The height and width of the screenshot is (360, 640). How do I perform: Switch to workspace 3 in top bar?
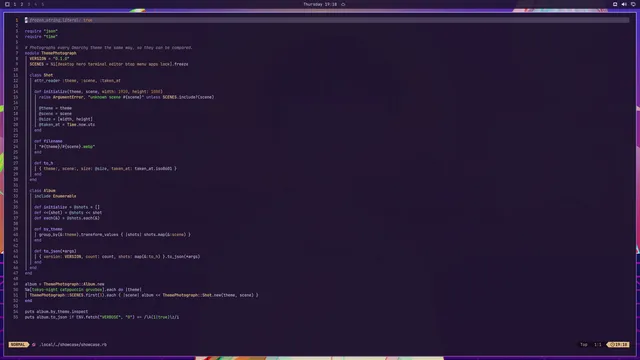click(29, 4)
